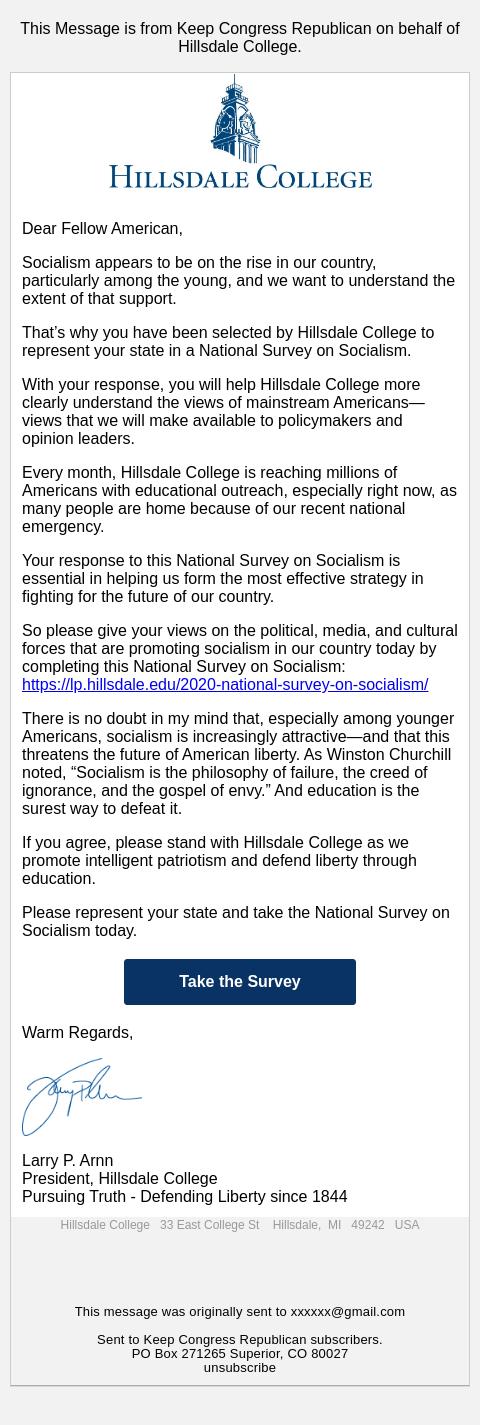
Task: Open the 2020 national survey on socialism URL
Action: click(x=225, y=684)
